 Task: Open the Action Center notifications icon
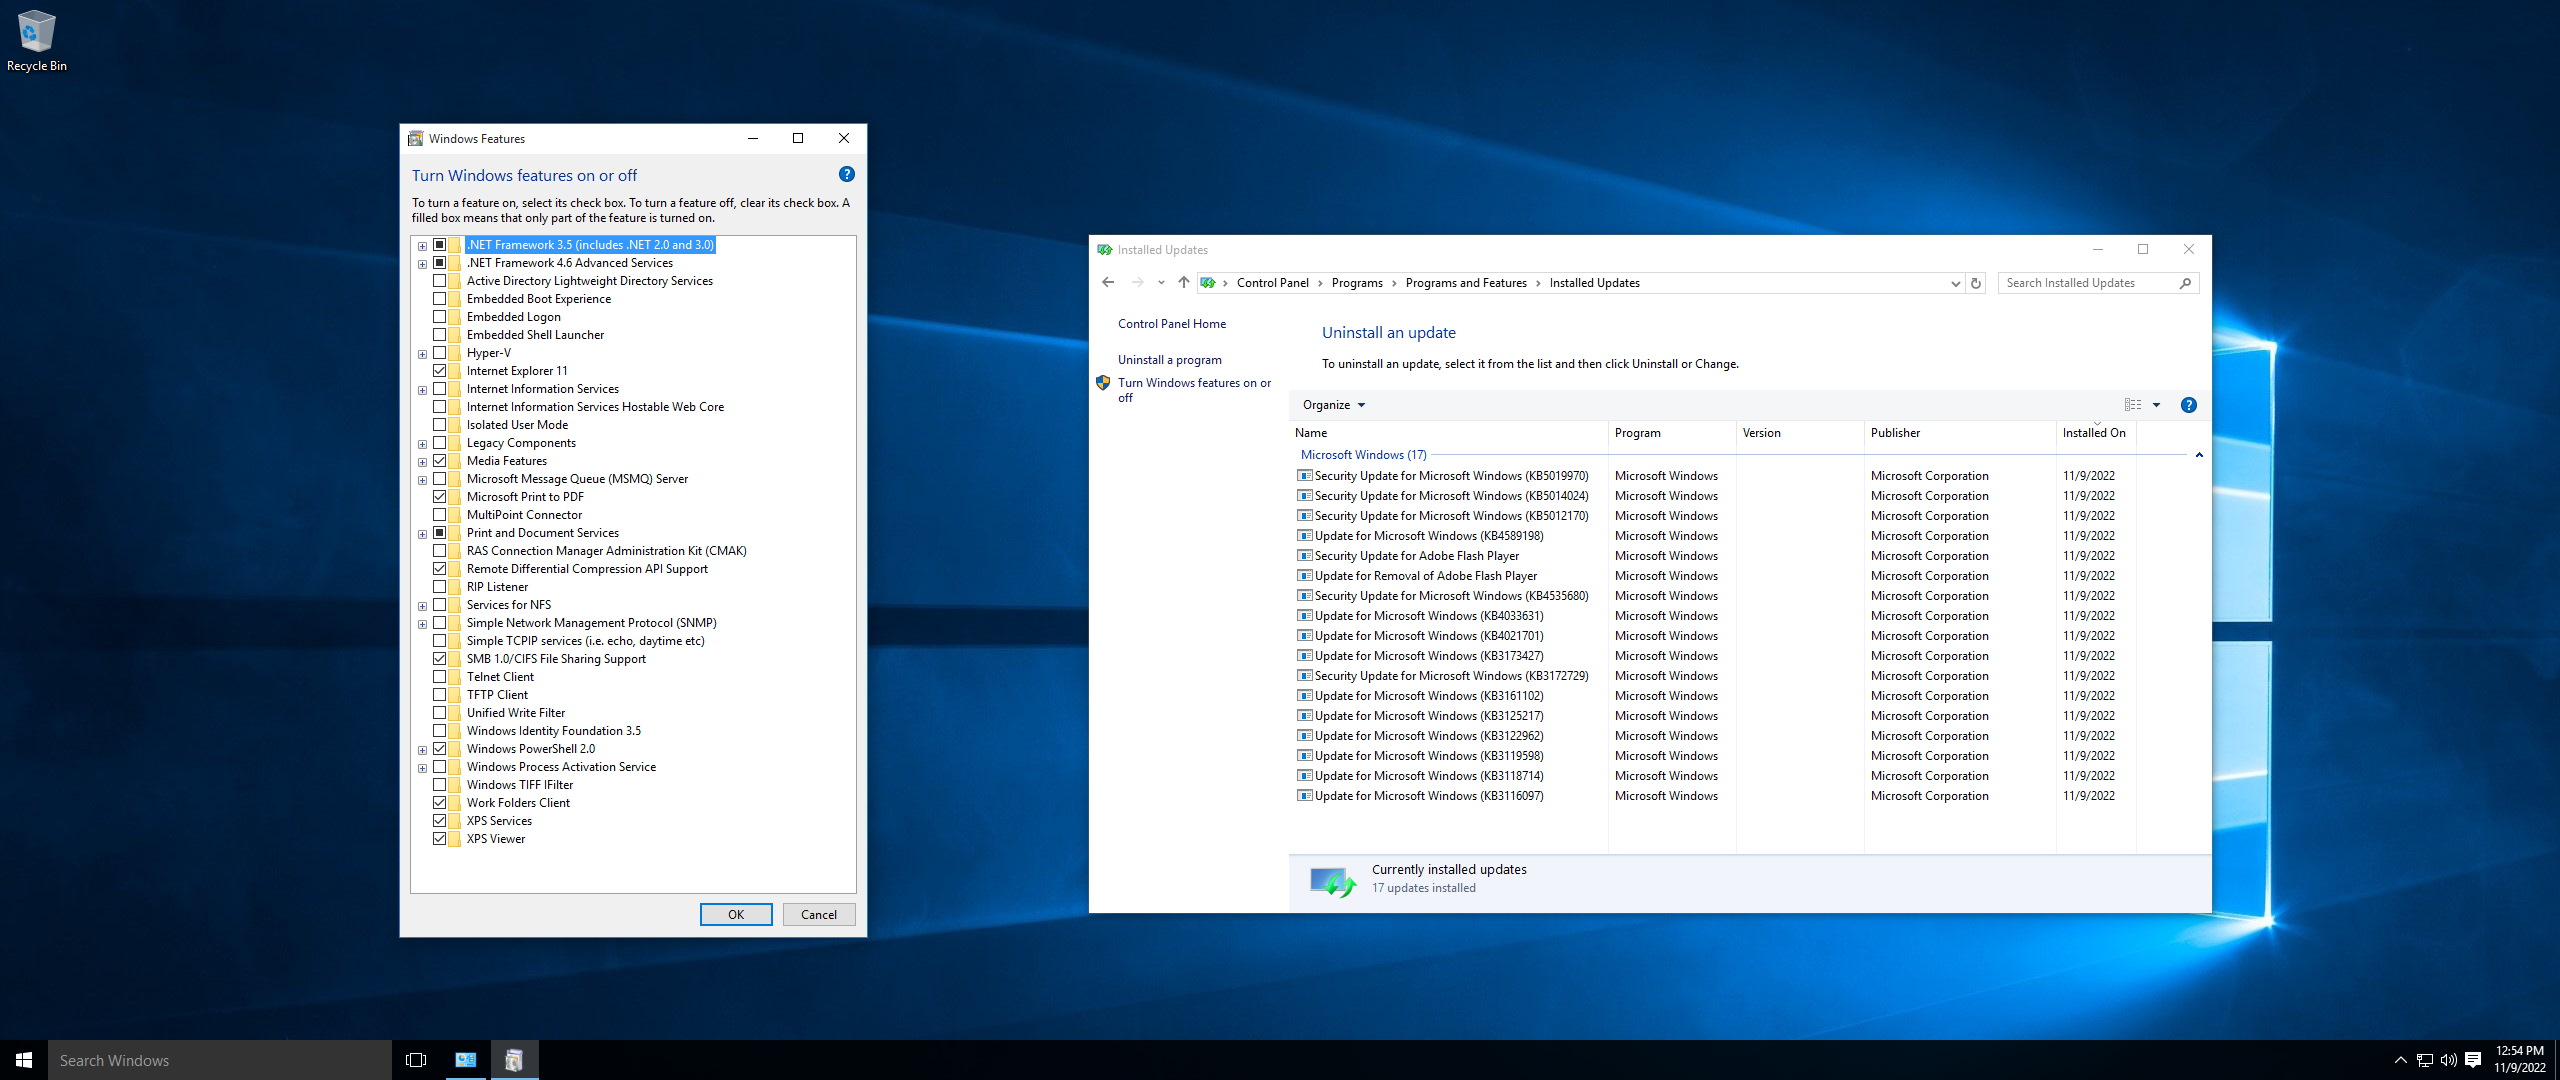[2473, 1060]
